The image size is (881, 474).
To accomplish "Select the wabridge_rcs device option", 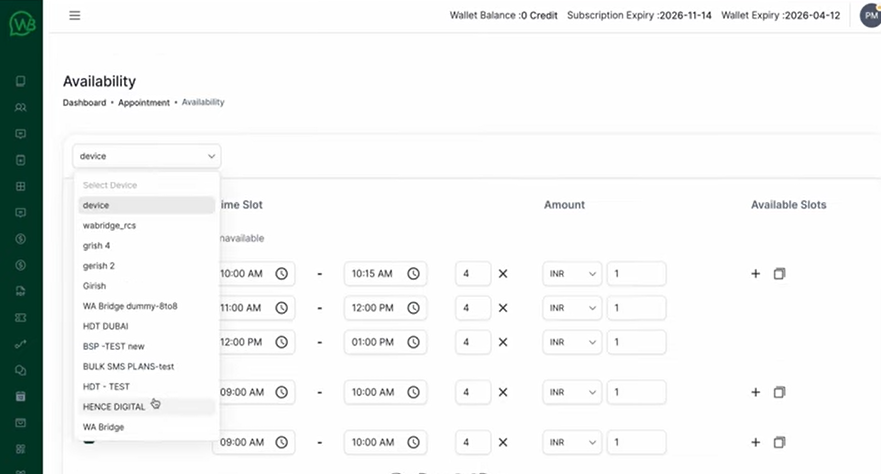I will tap(109, 225).
